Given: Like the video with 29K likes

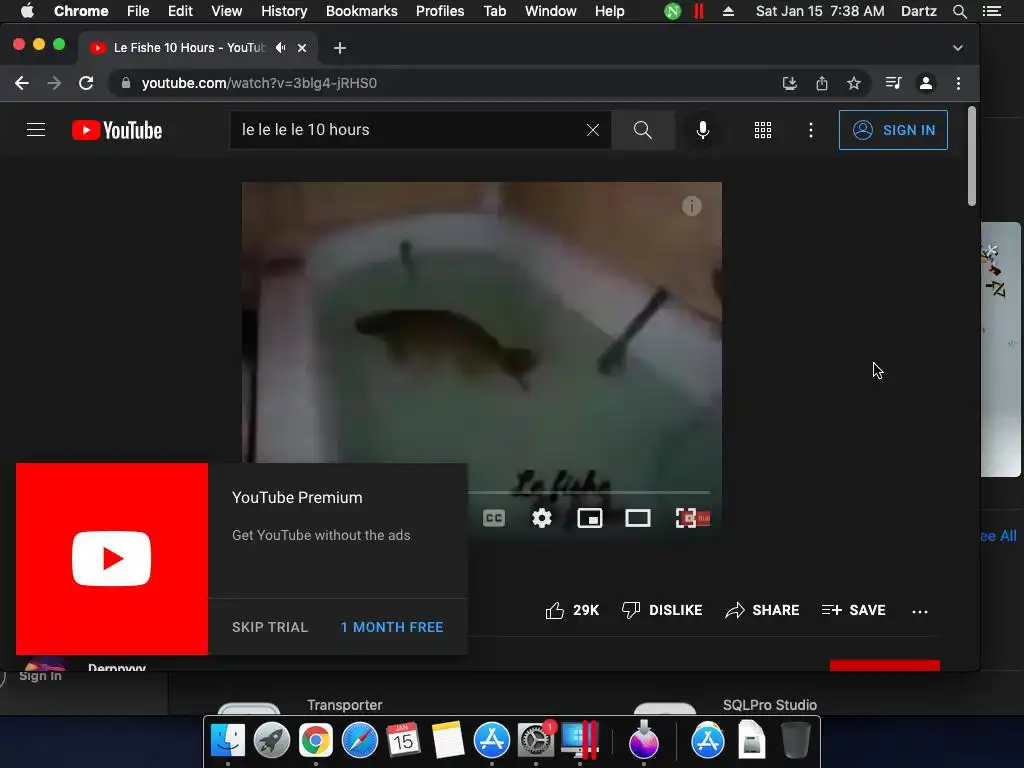Looking at the screenshot, I should [572, 611].
